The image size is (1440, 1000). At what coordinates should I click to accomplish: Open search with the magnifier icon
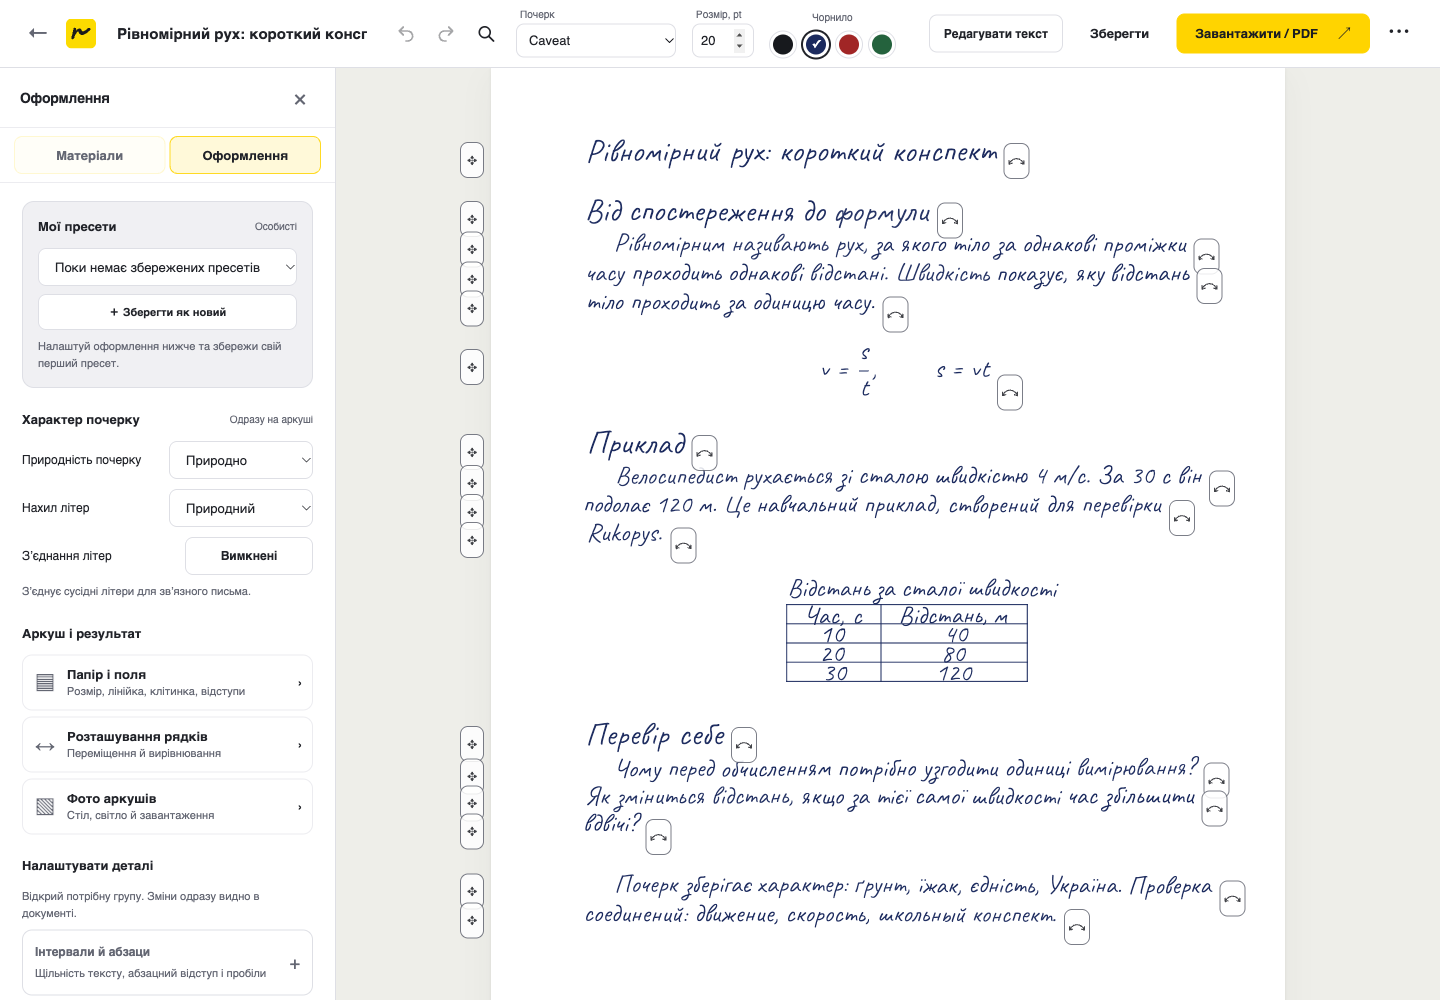coord(487,34)
